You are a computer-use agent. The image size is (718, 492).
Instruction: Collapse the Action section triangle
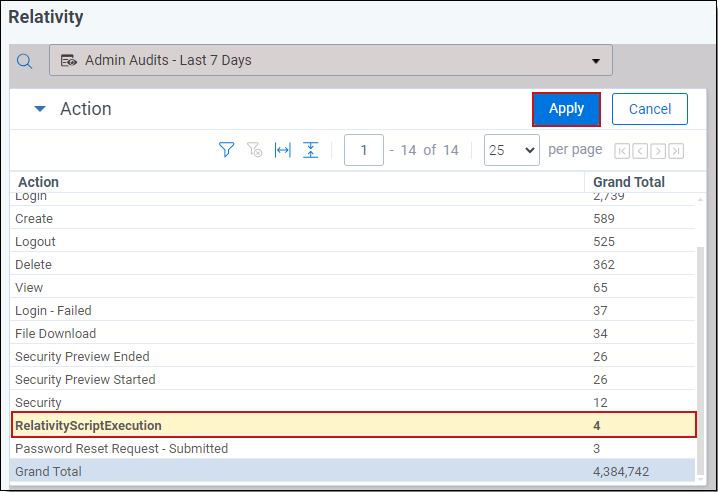tap(40, 109)
